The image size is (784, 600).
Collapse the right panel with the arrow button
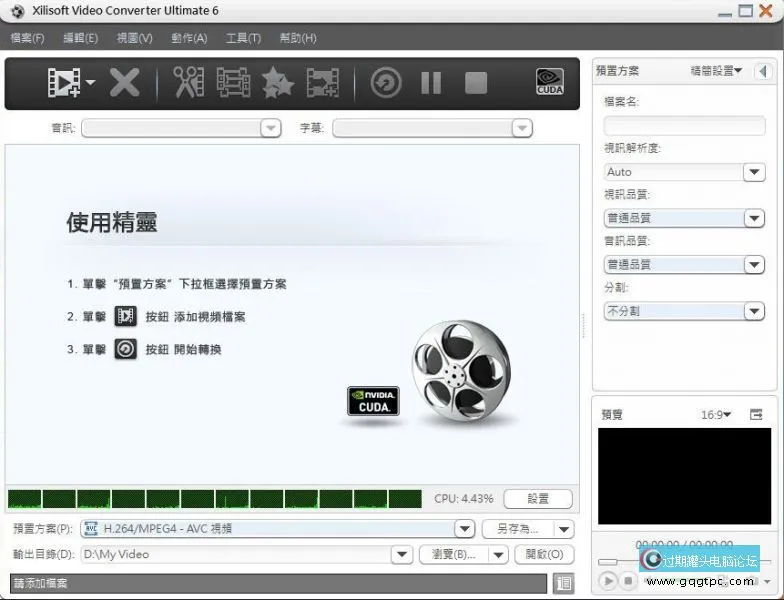(x=764, y=71)
